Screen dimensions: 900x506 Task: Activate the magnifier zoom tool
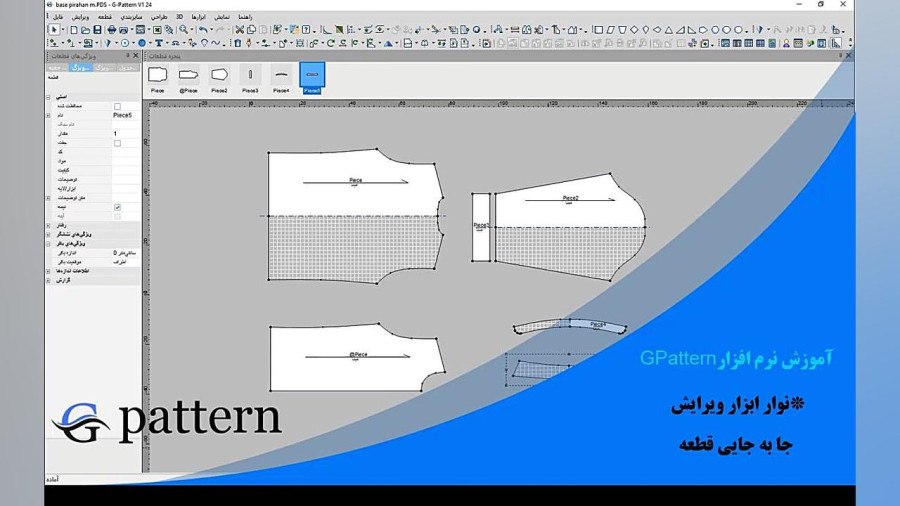tap(183, 30)
